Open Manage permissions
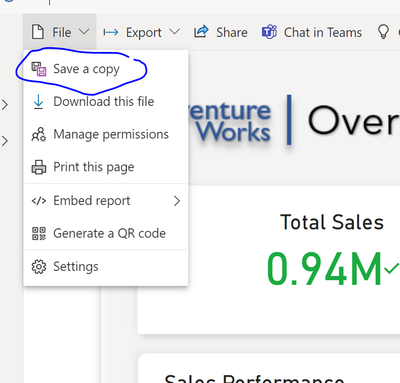The image size is (400, 383). pyautogui.click(x=106, y=134)
